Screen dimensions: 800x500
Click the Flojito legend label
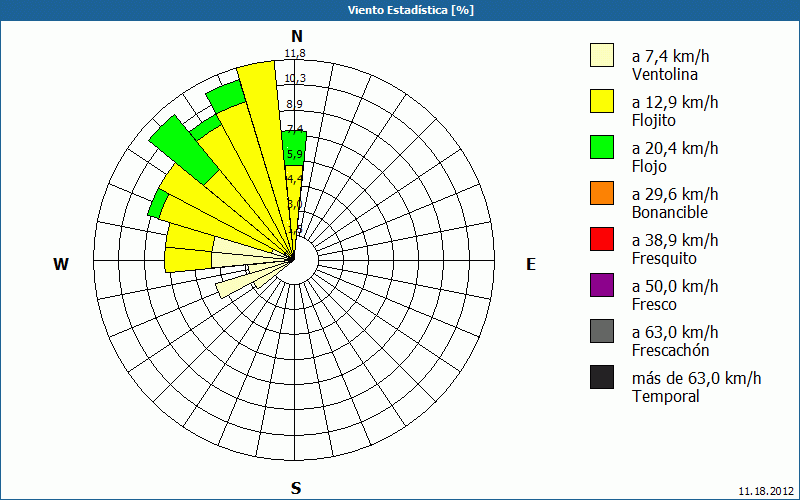tap(654, 121)
